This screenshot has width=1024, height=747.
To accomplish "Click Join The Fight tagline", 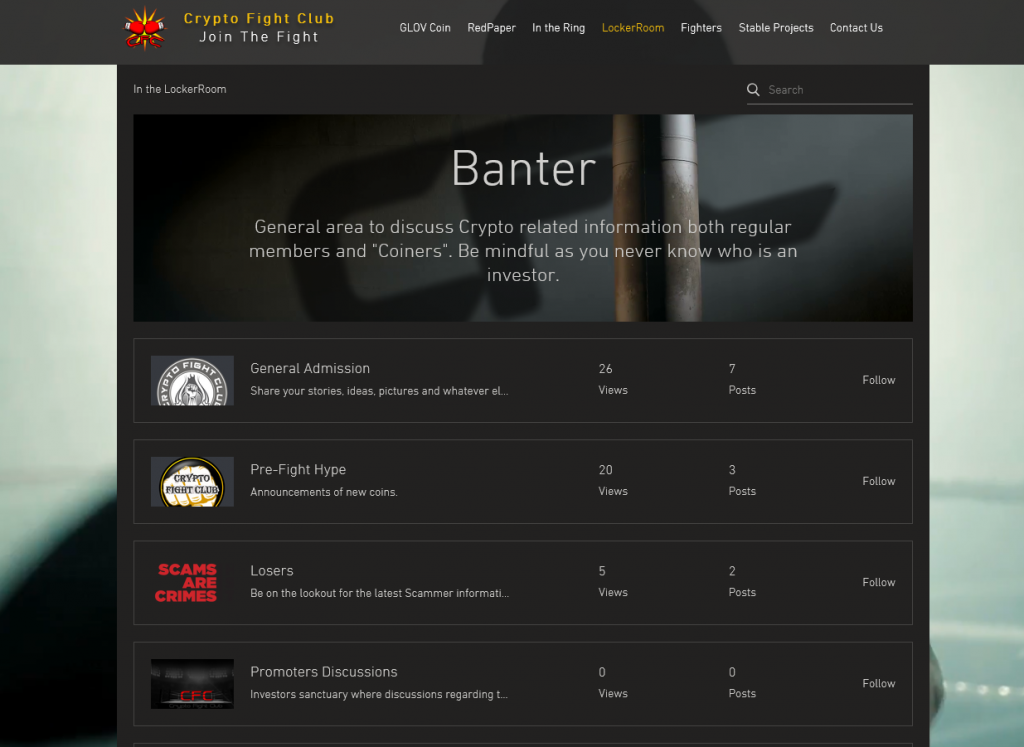I will 259,37.
